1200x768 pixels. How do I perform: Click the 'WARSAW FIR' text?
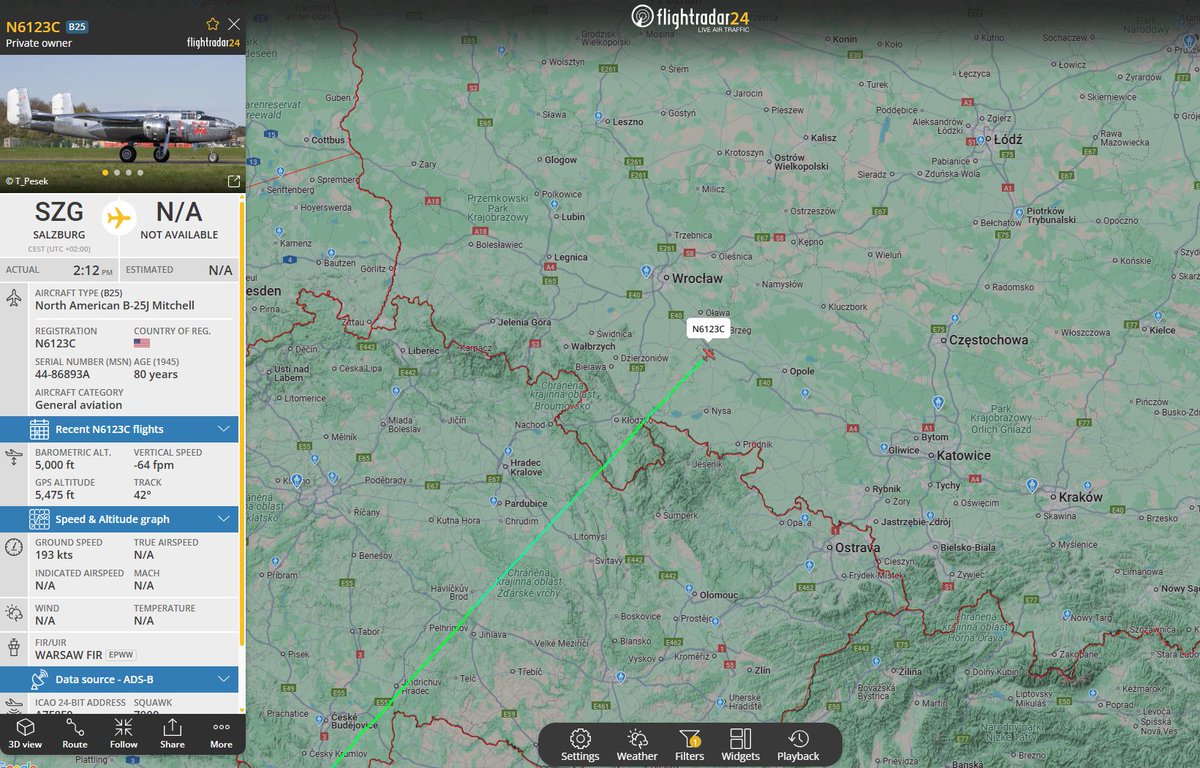pyautogui.click(x=68, y=655)
